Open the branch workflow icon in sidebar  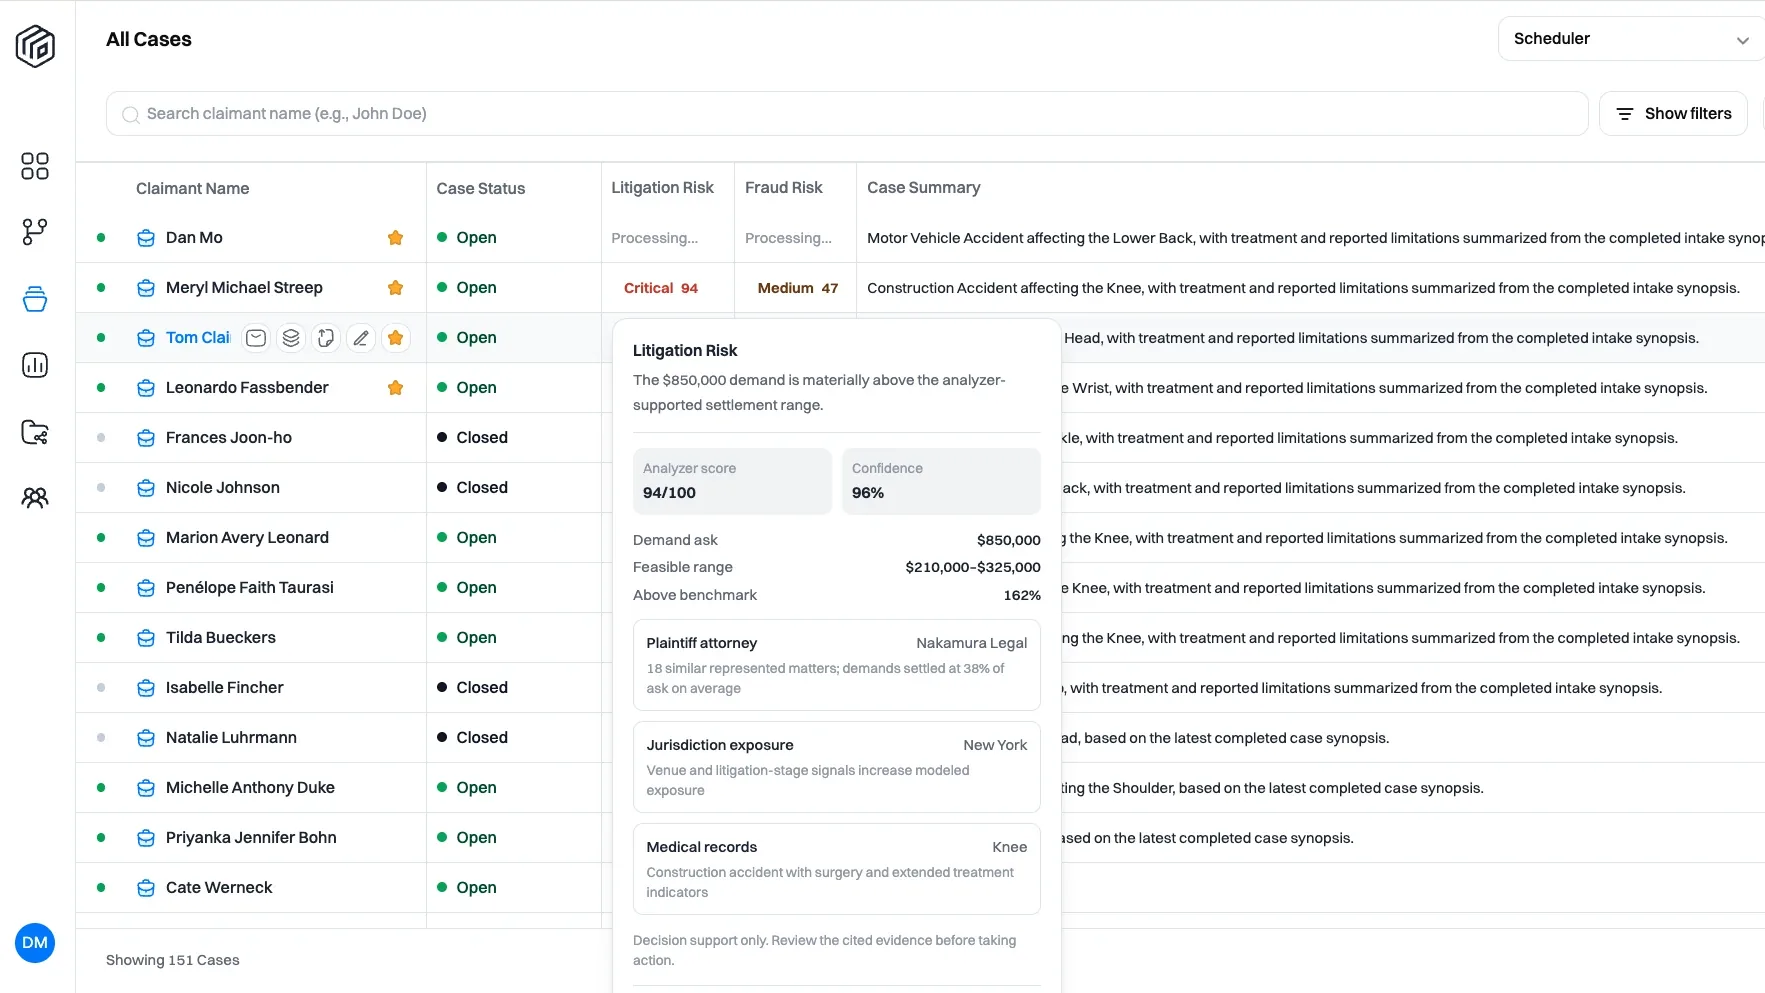[35, 232]
